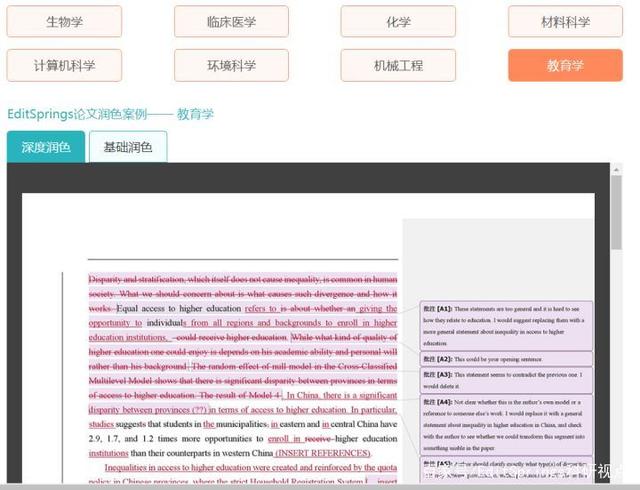Select comment A2 about the opening sentence
Viewport: 640px width, 490px height.
507,358
